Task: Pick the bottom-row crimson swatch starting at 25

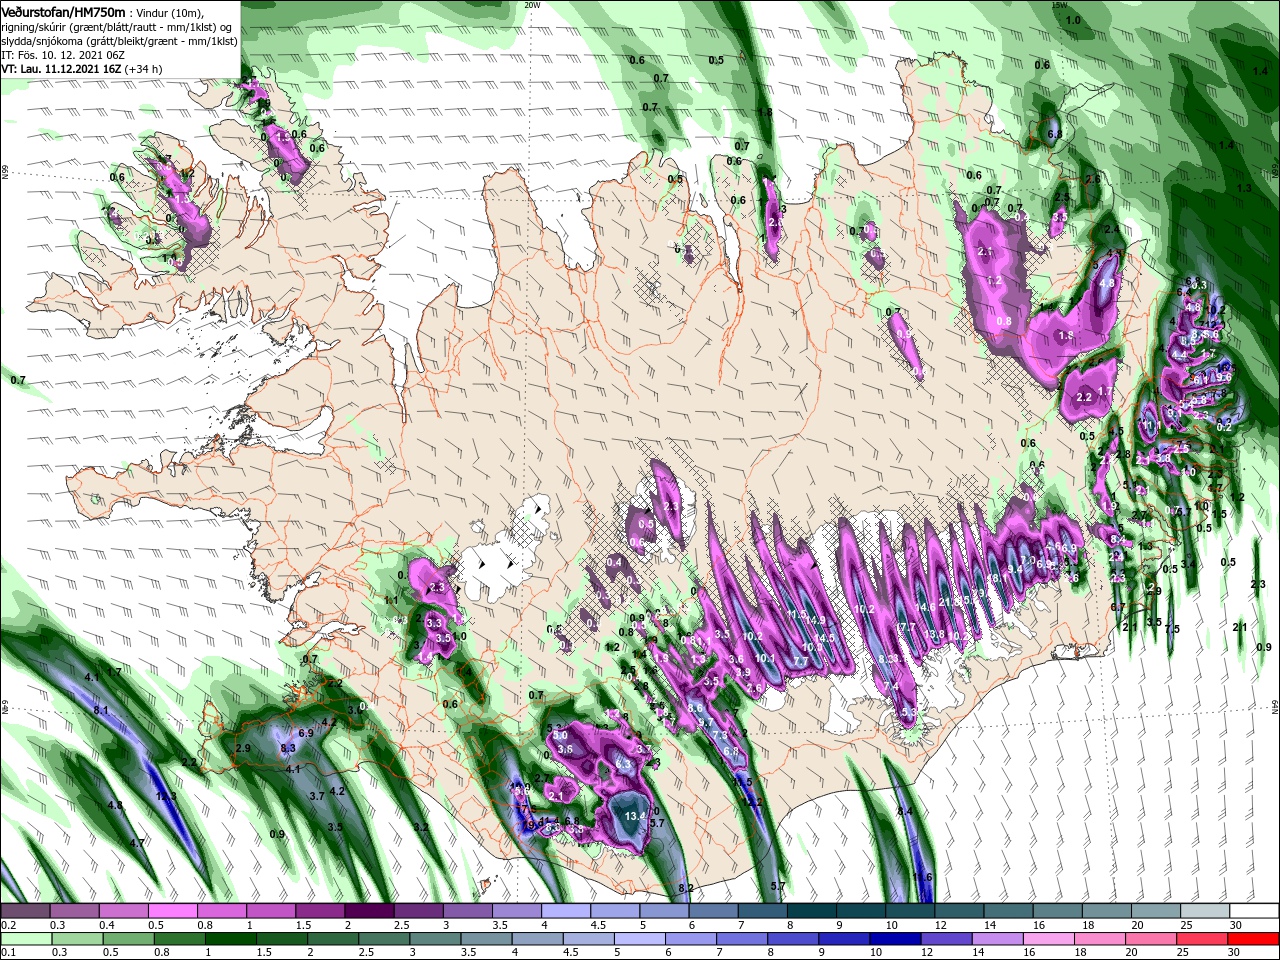Action: (x=1201, y=939)
